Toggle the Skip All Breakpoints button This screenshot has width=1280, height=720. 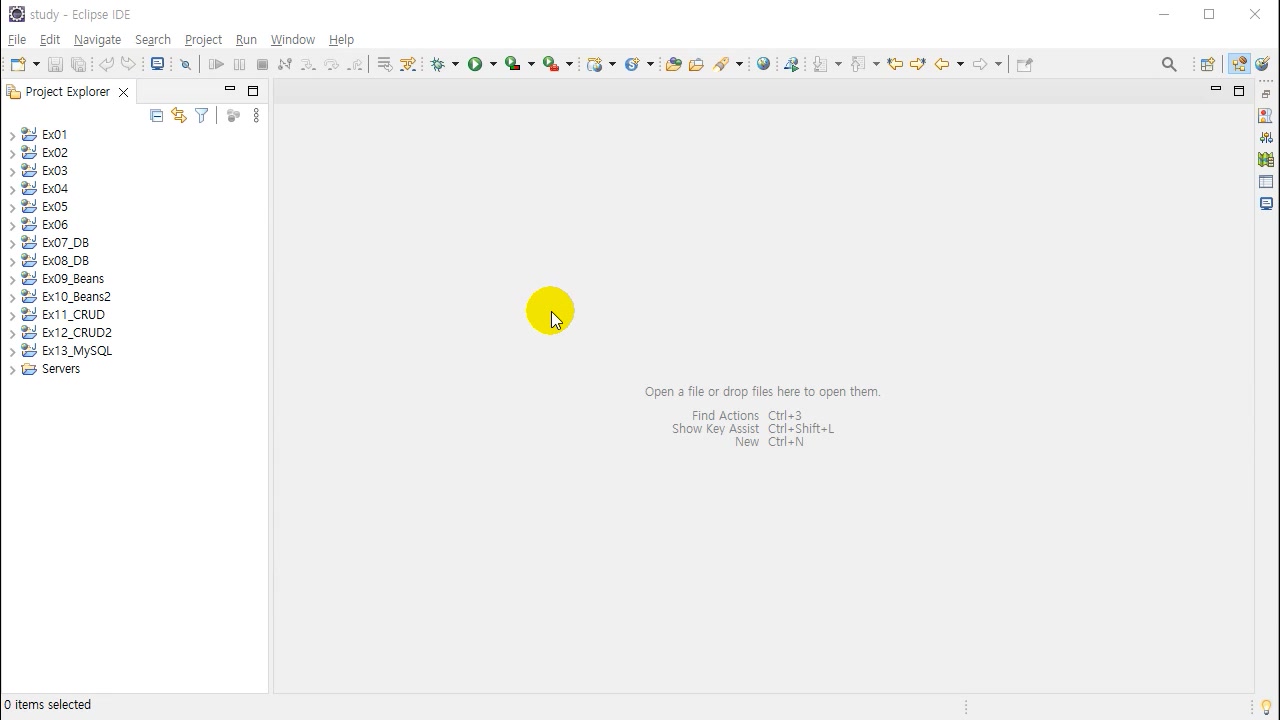click(x=185, y=64)
